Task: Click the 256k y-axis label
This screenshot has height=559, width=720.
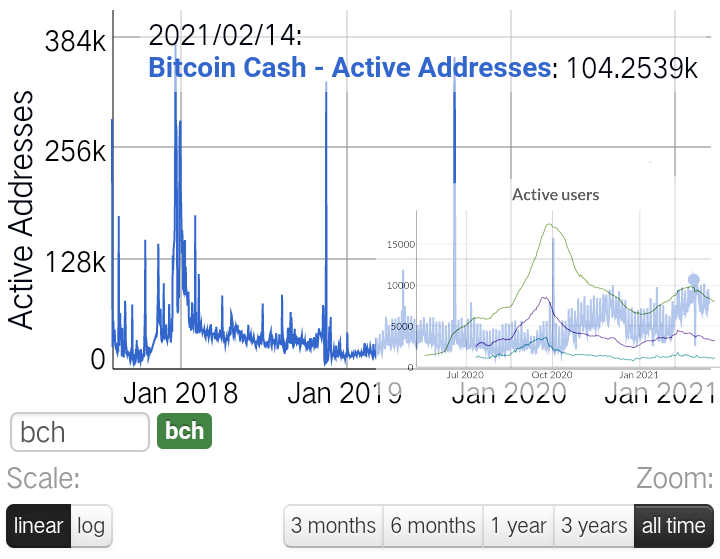Action: click(75, 151)
